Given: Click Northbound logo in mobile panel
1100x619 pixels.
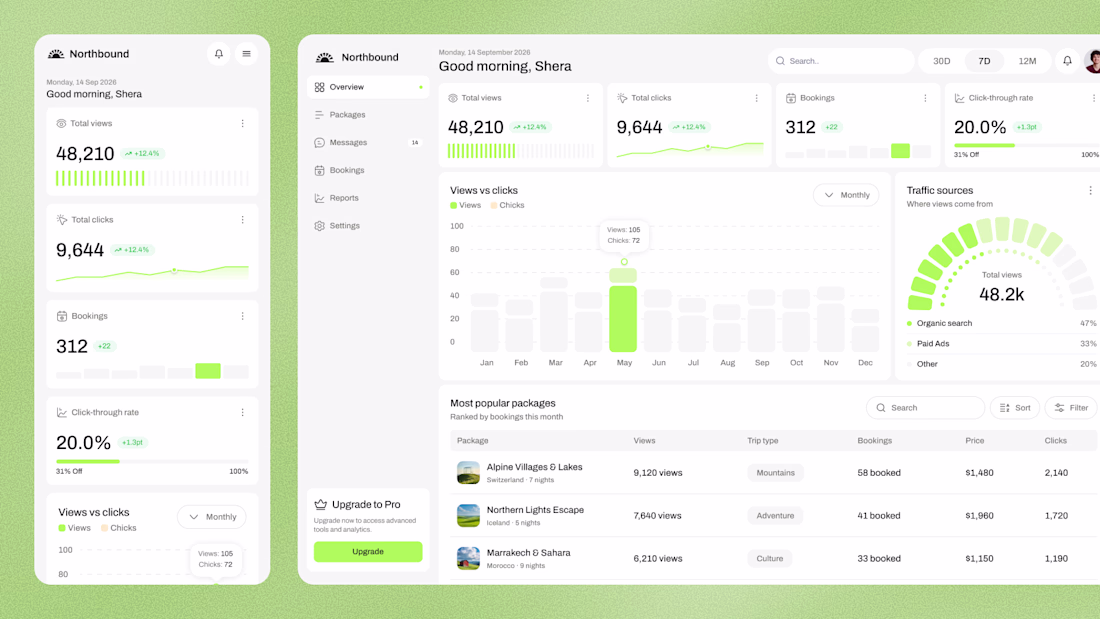Looking at the screenshot, I should (x=88, y=54).
